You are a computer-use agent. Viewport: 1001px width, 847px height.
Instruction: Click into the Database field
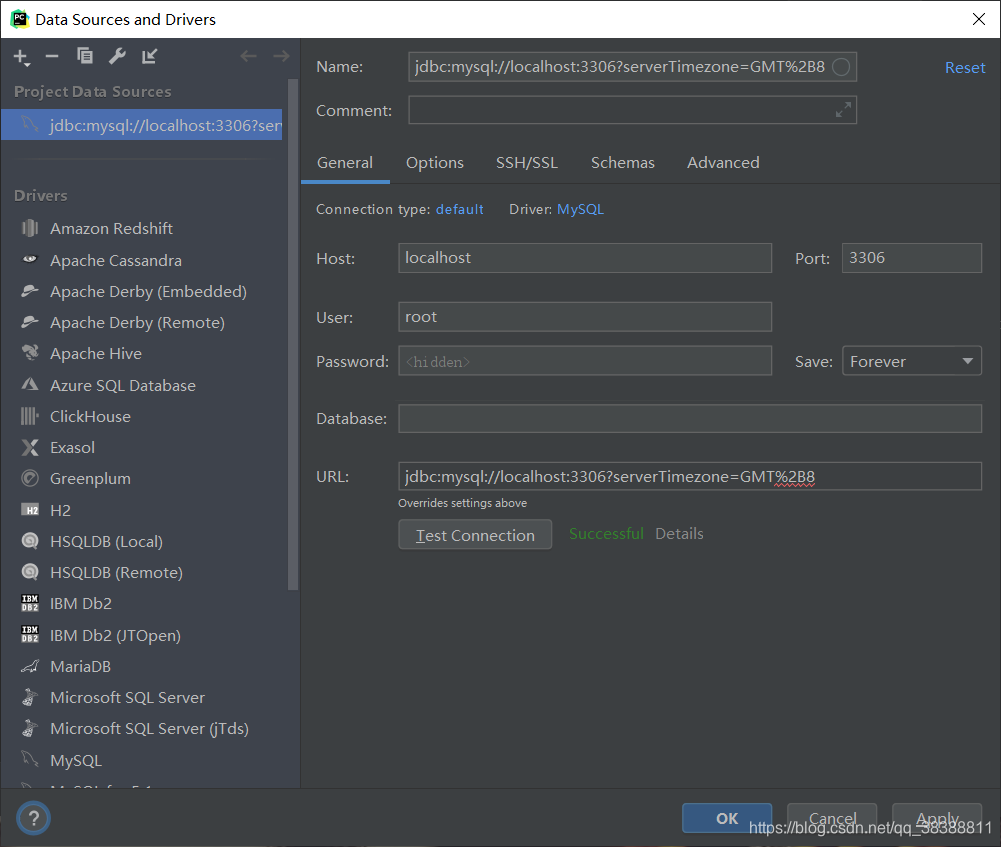point(689,419)
